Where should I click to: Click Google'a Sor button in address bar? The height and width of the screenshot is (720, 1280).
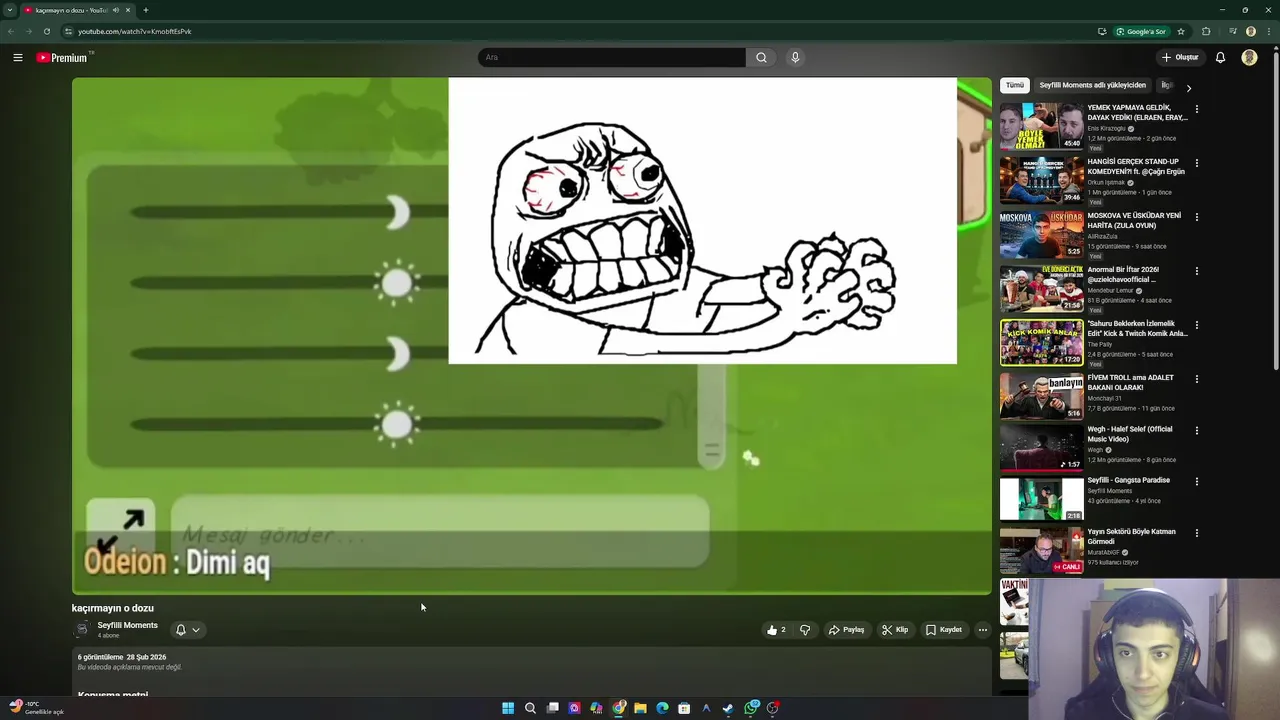point(1141,31)
